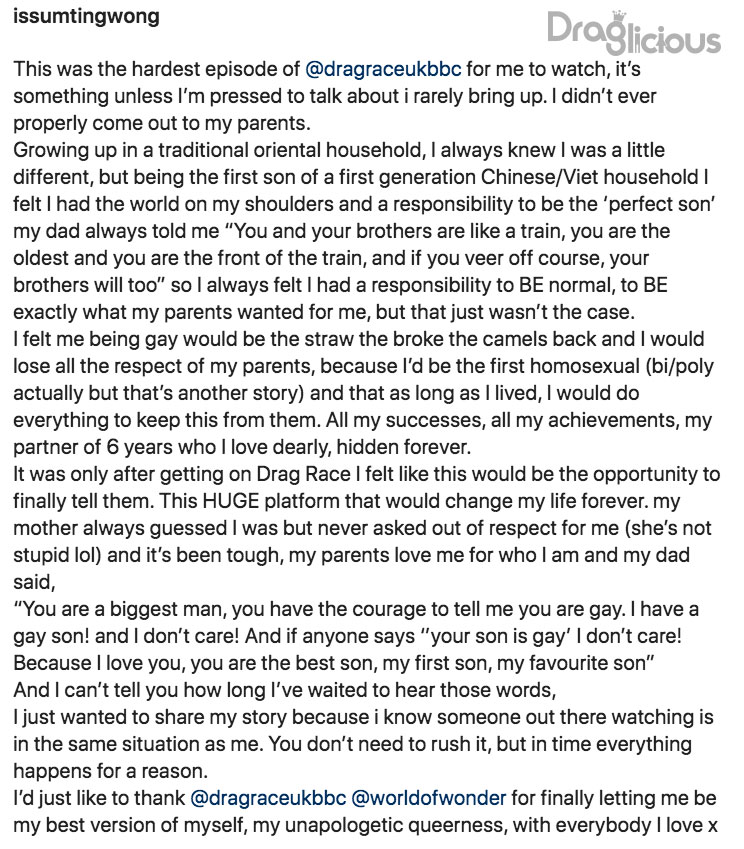Click the line 'properly come out to my parents.'

[162, 123]
